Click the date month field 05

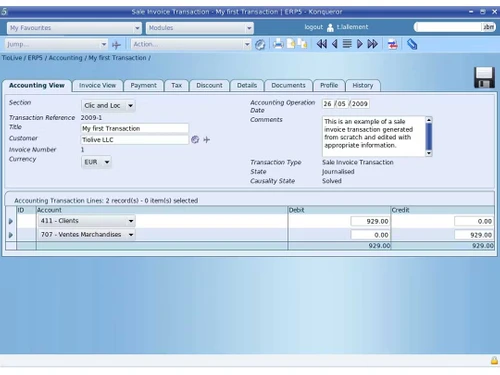[x=342, y=104]
